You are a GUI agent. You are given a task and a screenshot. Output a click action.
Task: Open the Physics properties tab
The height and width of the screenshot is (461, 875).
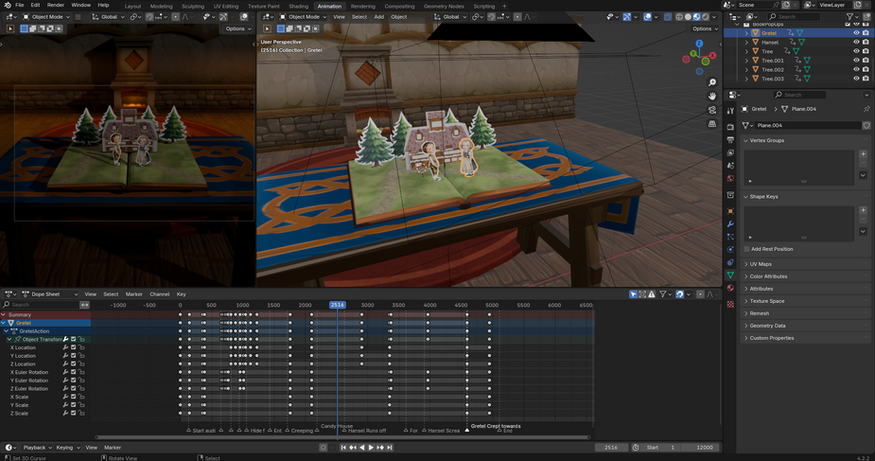coord(730,249)
